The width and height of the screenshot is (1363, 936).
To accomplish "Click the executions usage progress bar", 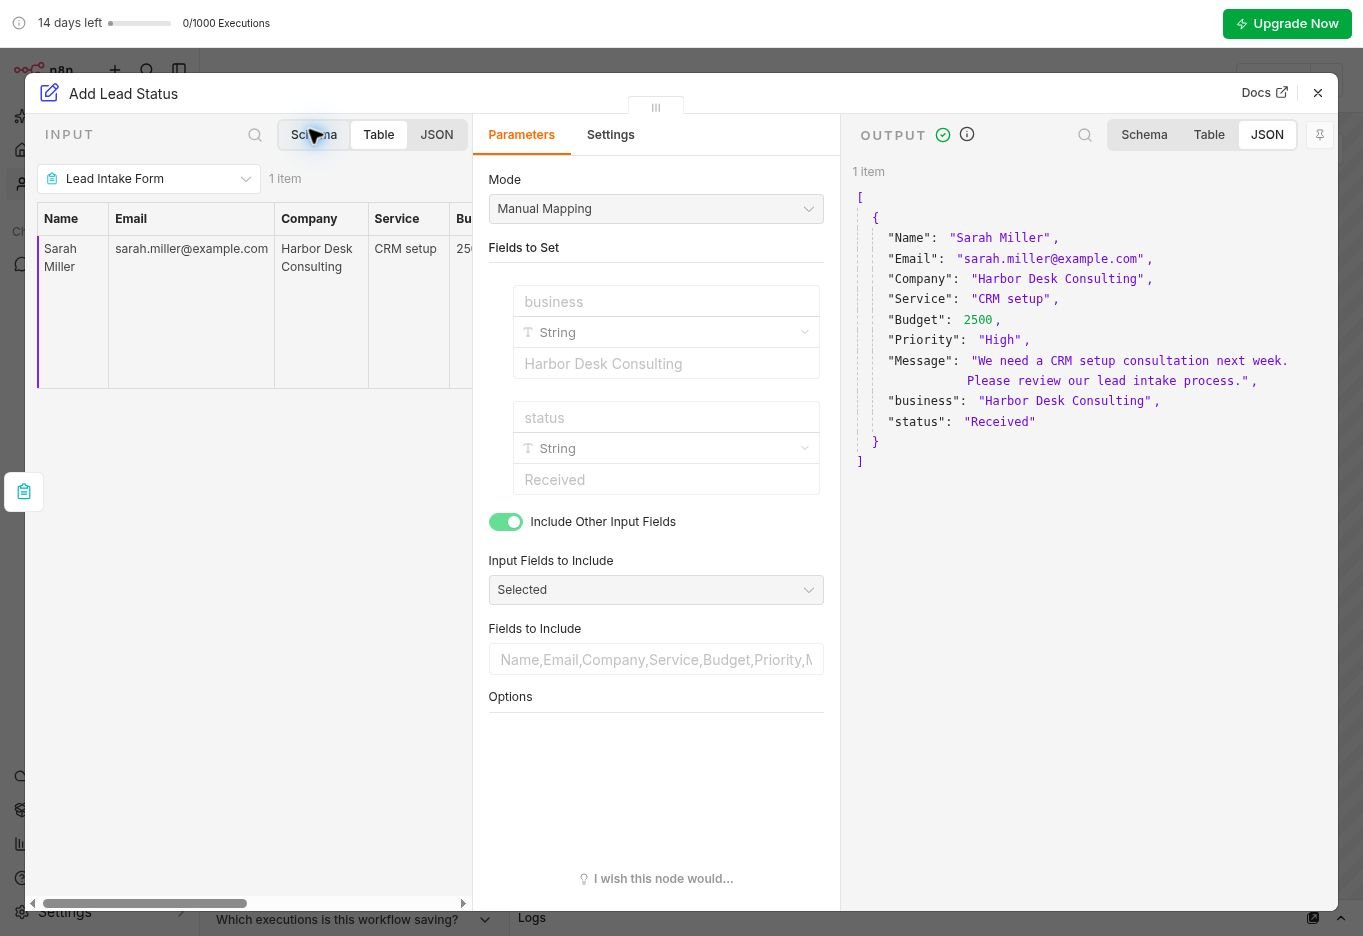I will (x=139, y=23).
